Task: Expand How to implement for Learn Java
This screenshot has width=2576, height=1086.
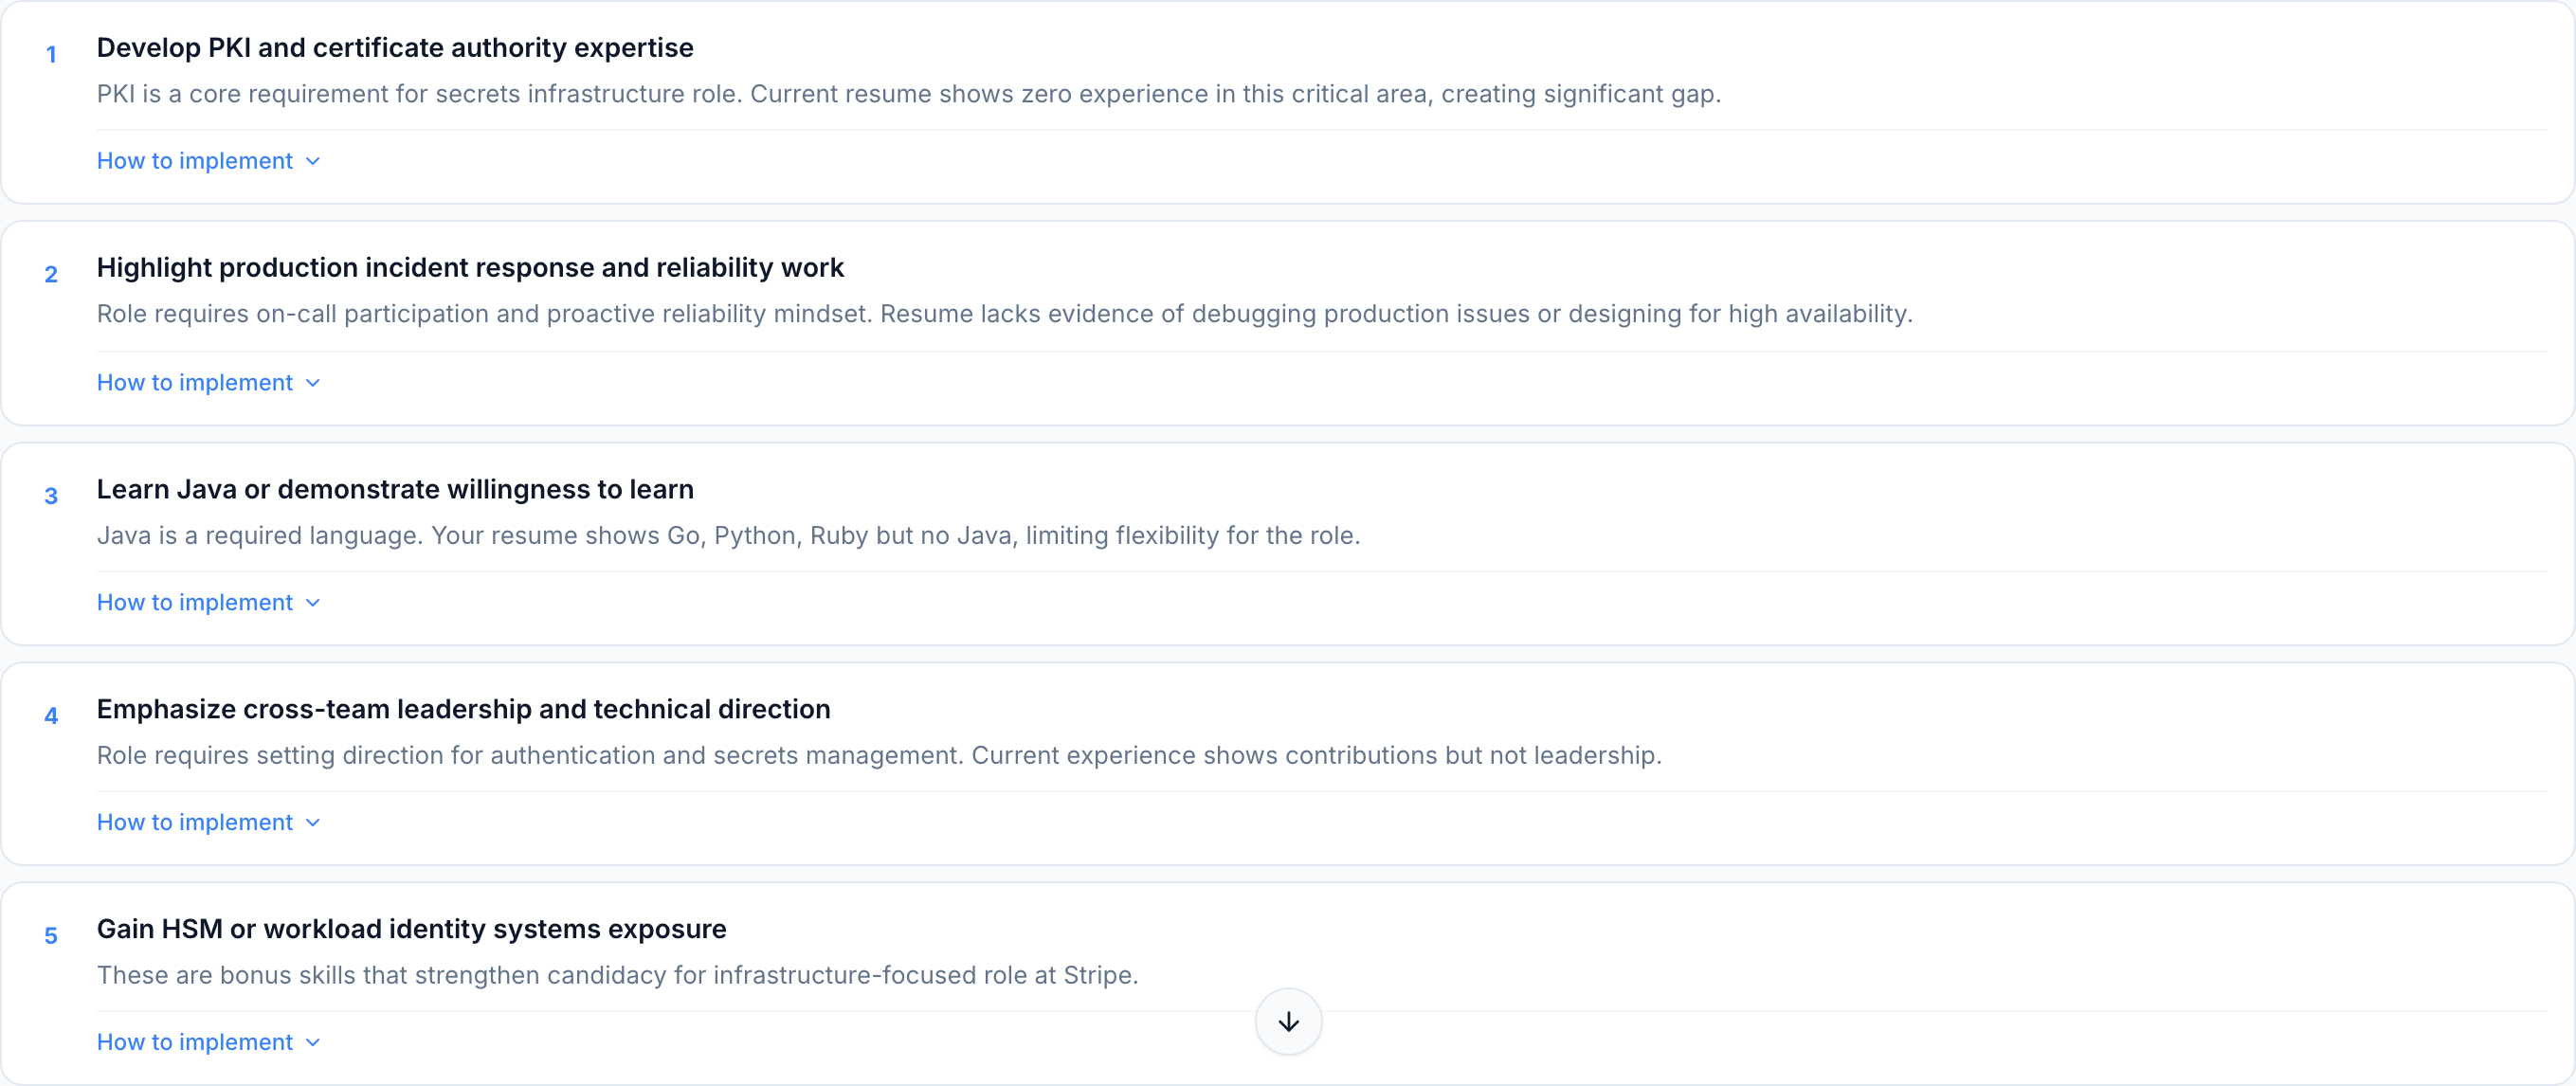Action: [x=195, y=602]
